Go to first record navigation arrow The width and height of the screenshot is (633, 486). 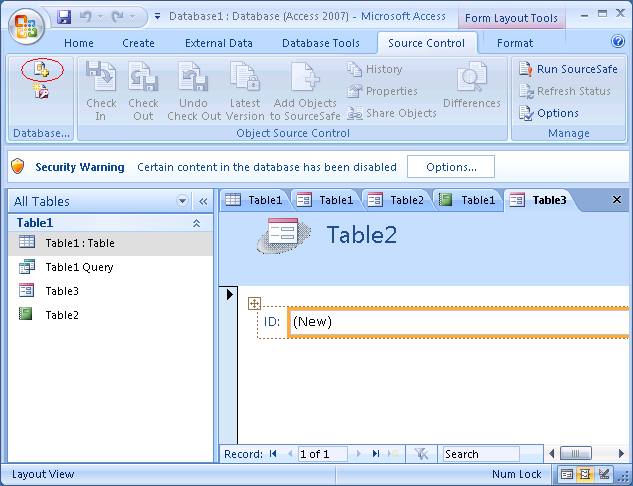coord(273,454)
